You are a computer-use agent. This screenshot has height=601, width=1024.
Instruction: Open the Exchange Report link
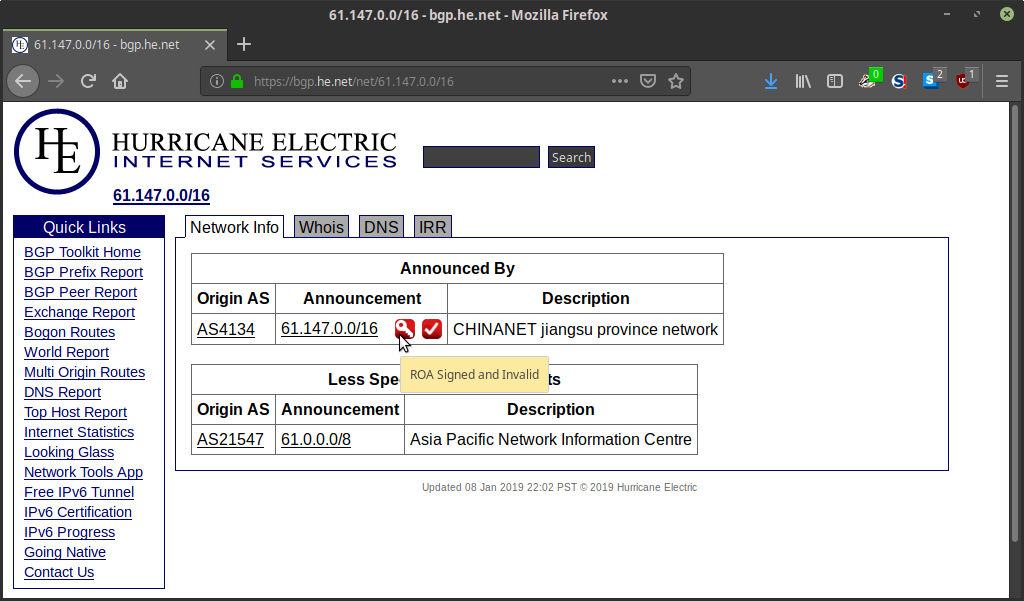79,312
